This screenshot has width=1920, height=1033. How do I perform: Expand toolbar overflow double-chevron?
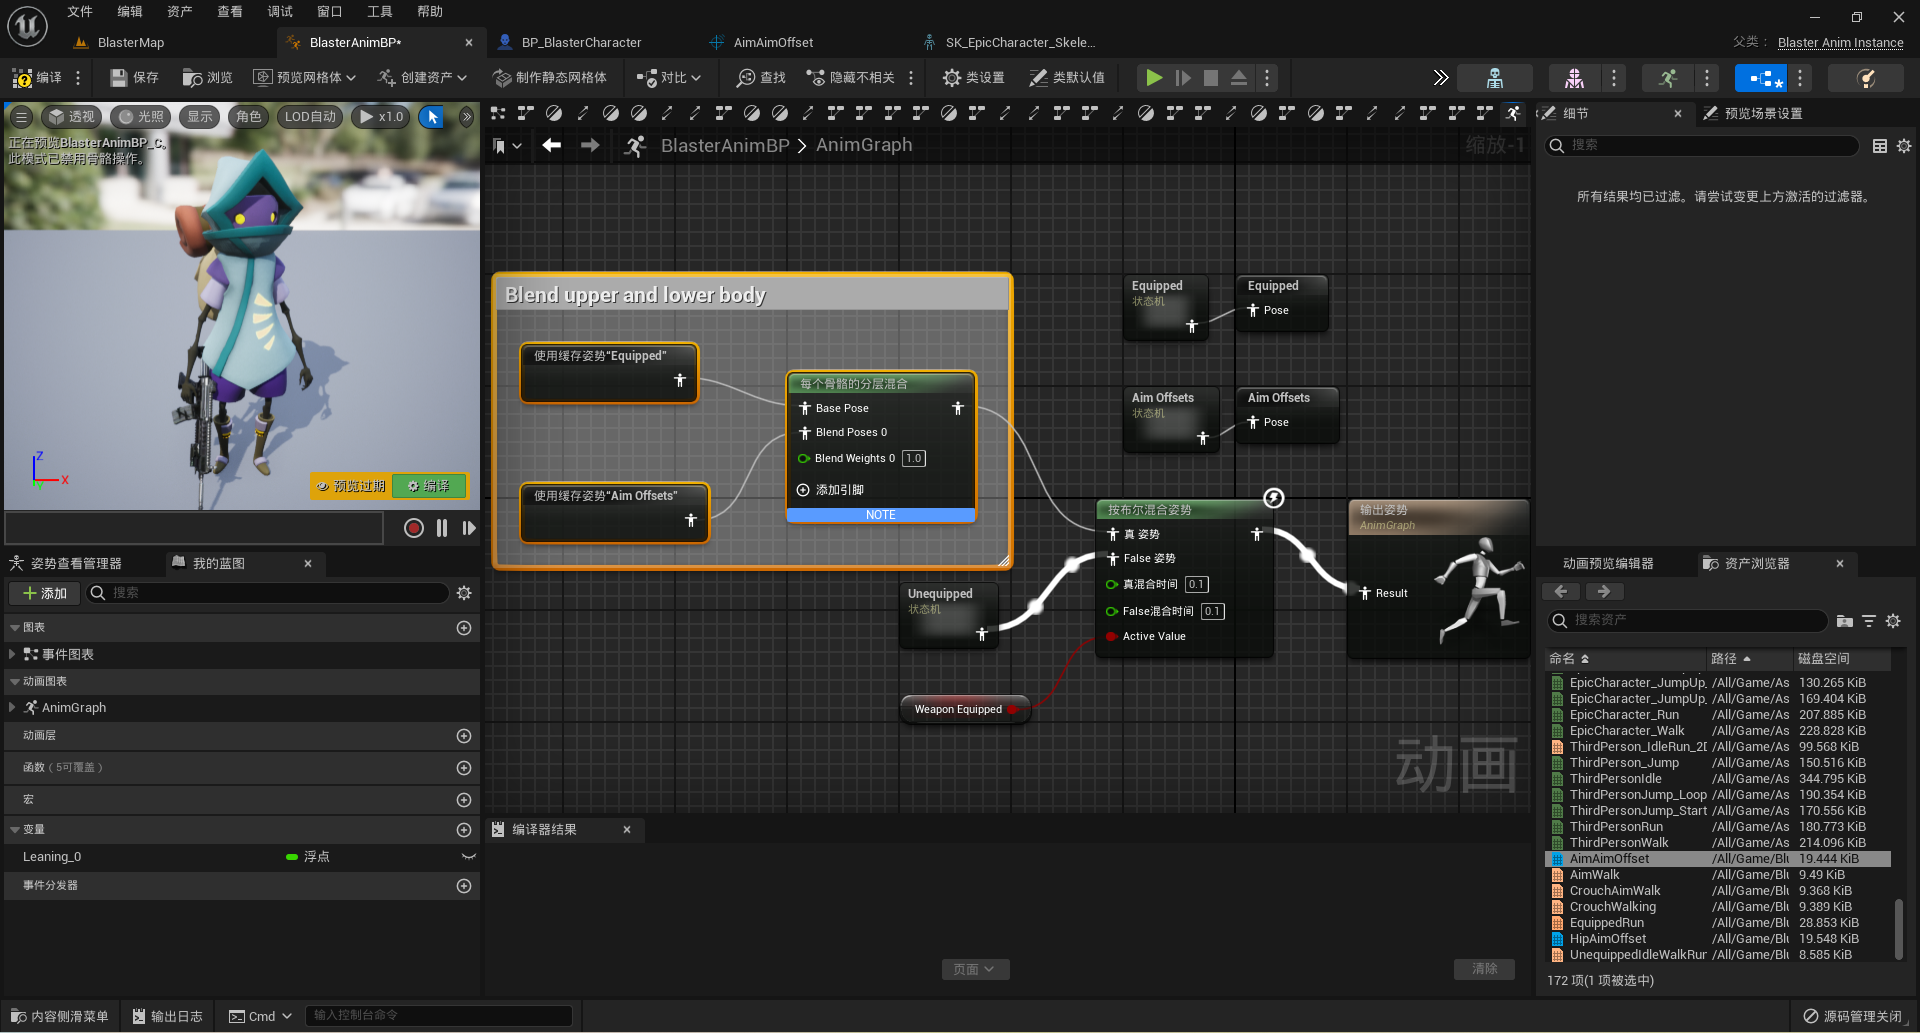click(x=1440, y=78)
